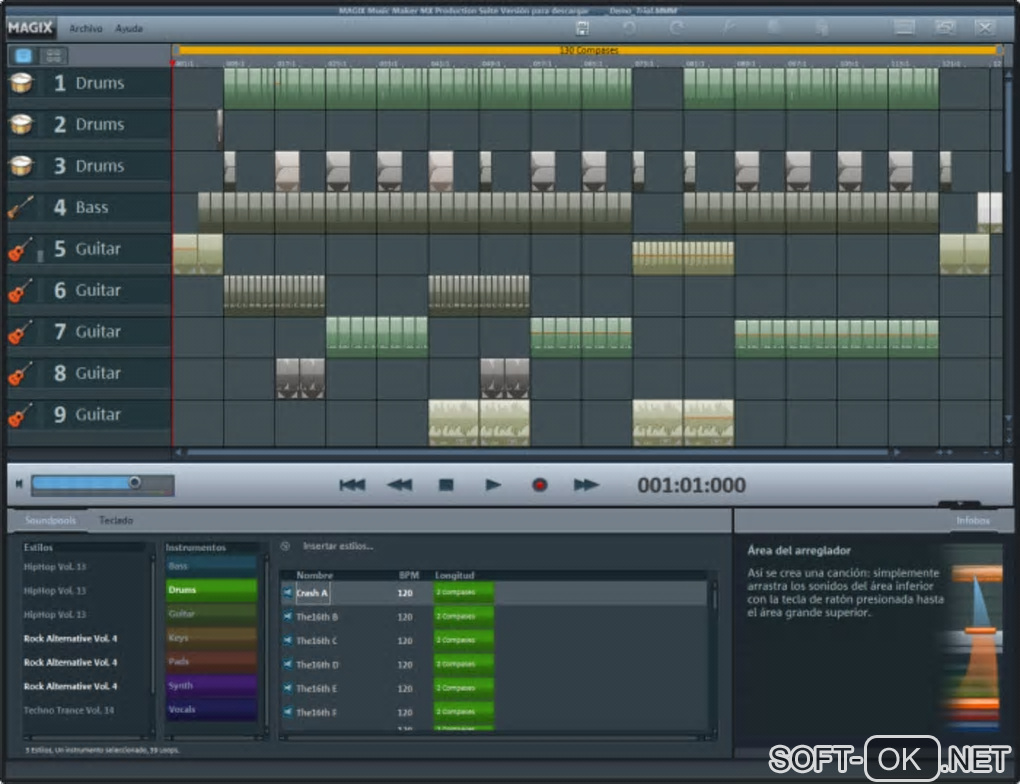Start playback with the play button
This screenshot has height=784, width=1020.
coord(493,485)
